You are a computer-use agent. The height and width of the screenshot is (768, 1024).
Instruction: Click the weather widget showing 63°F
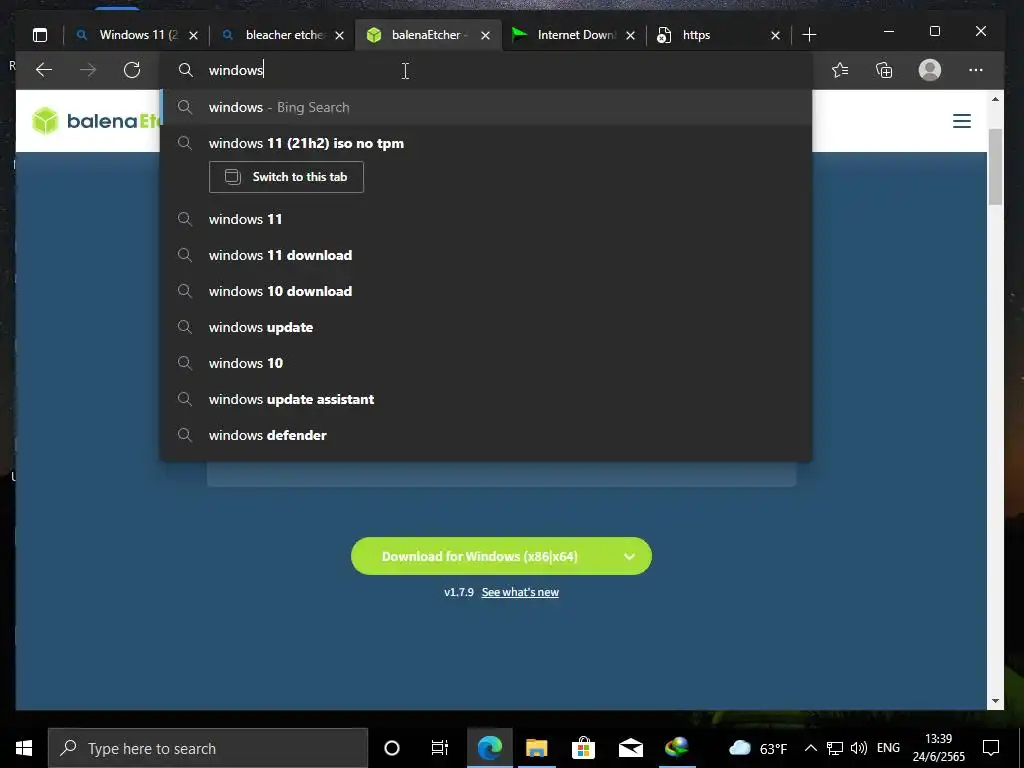point(758,748)
